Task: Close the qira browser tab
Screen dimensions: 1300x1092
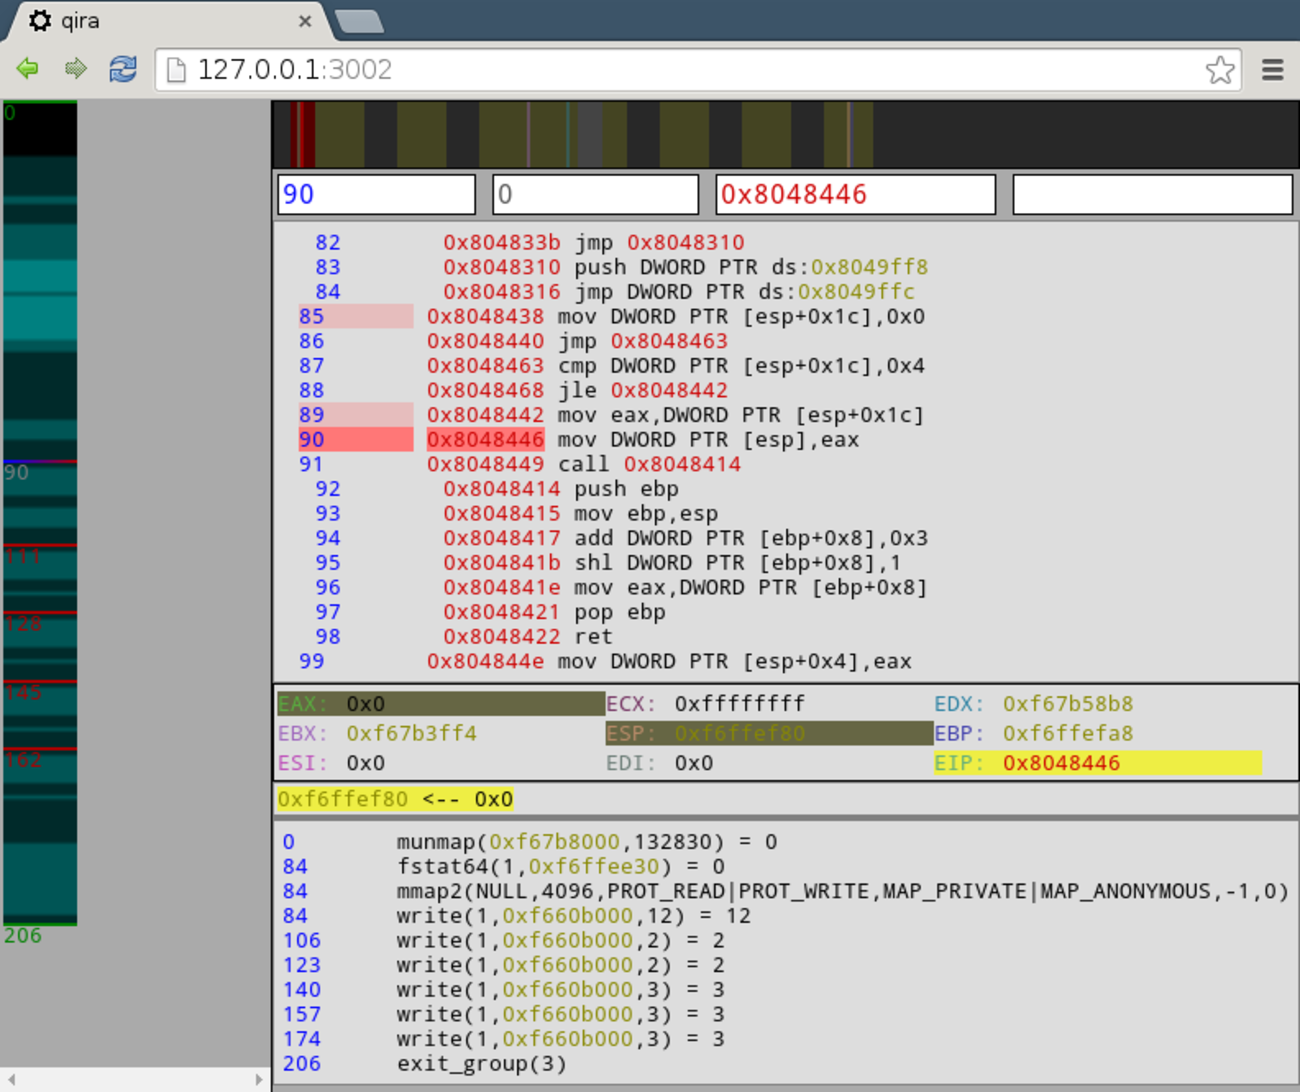Action: pos(305,21)
